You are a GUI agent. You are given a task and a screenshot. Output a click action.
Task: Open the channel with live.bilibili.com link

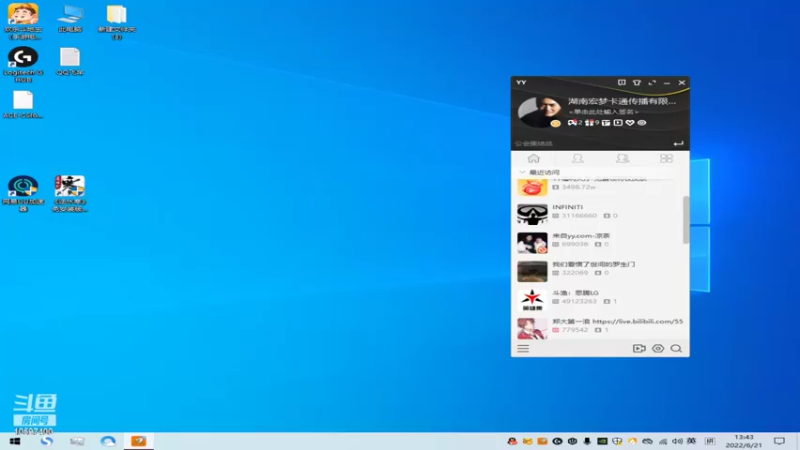pyautogui.click(x=597, y=328)
